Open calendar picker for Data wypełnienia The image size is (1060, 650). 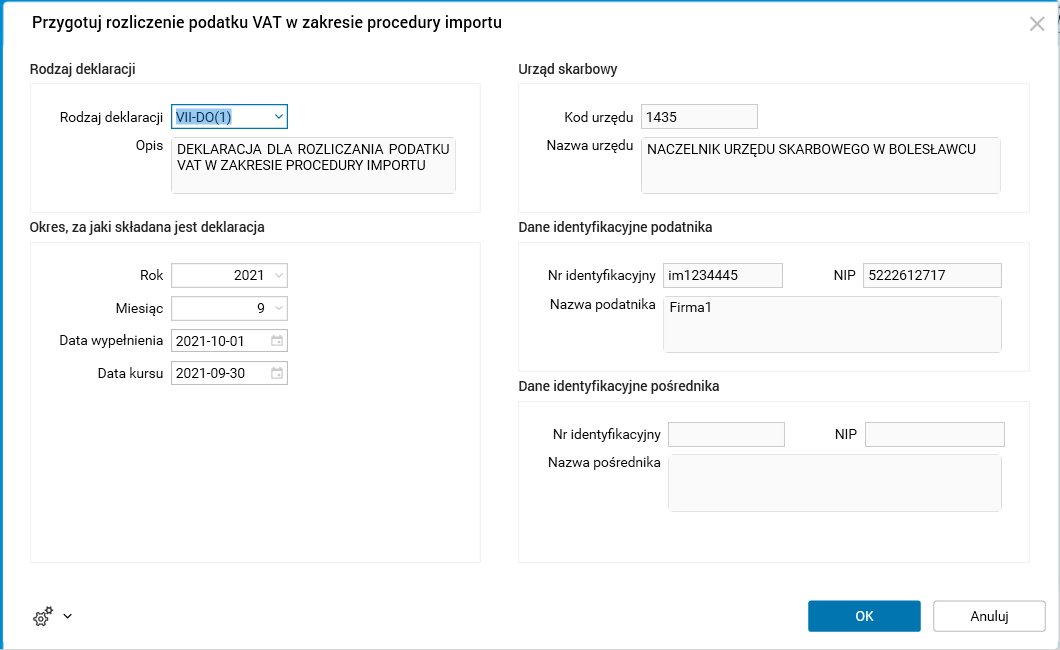tap(277, 341)
